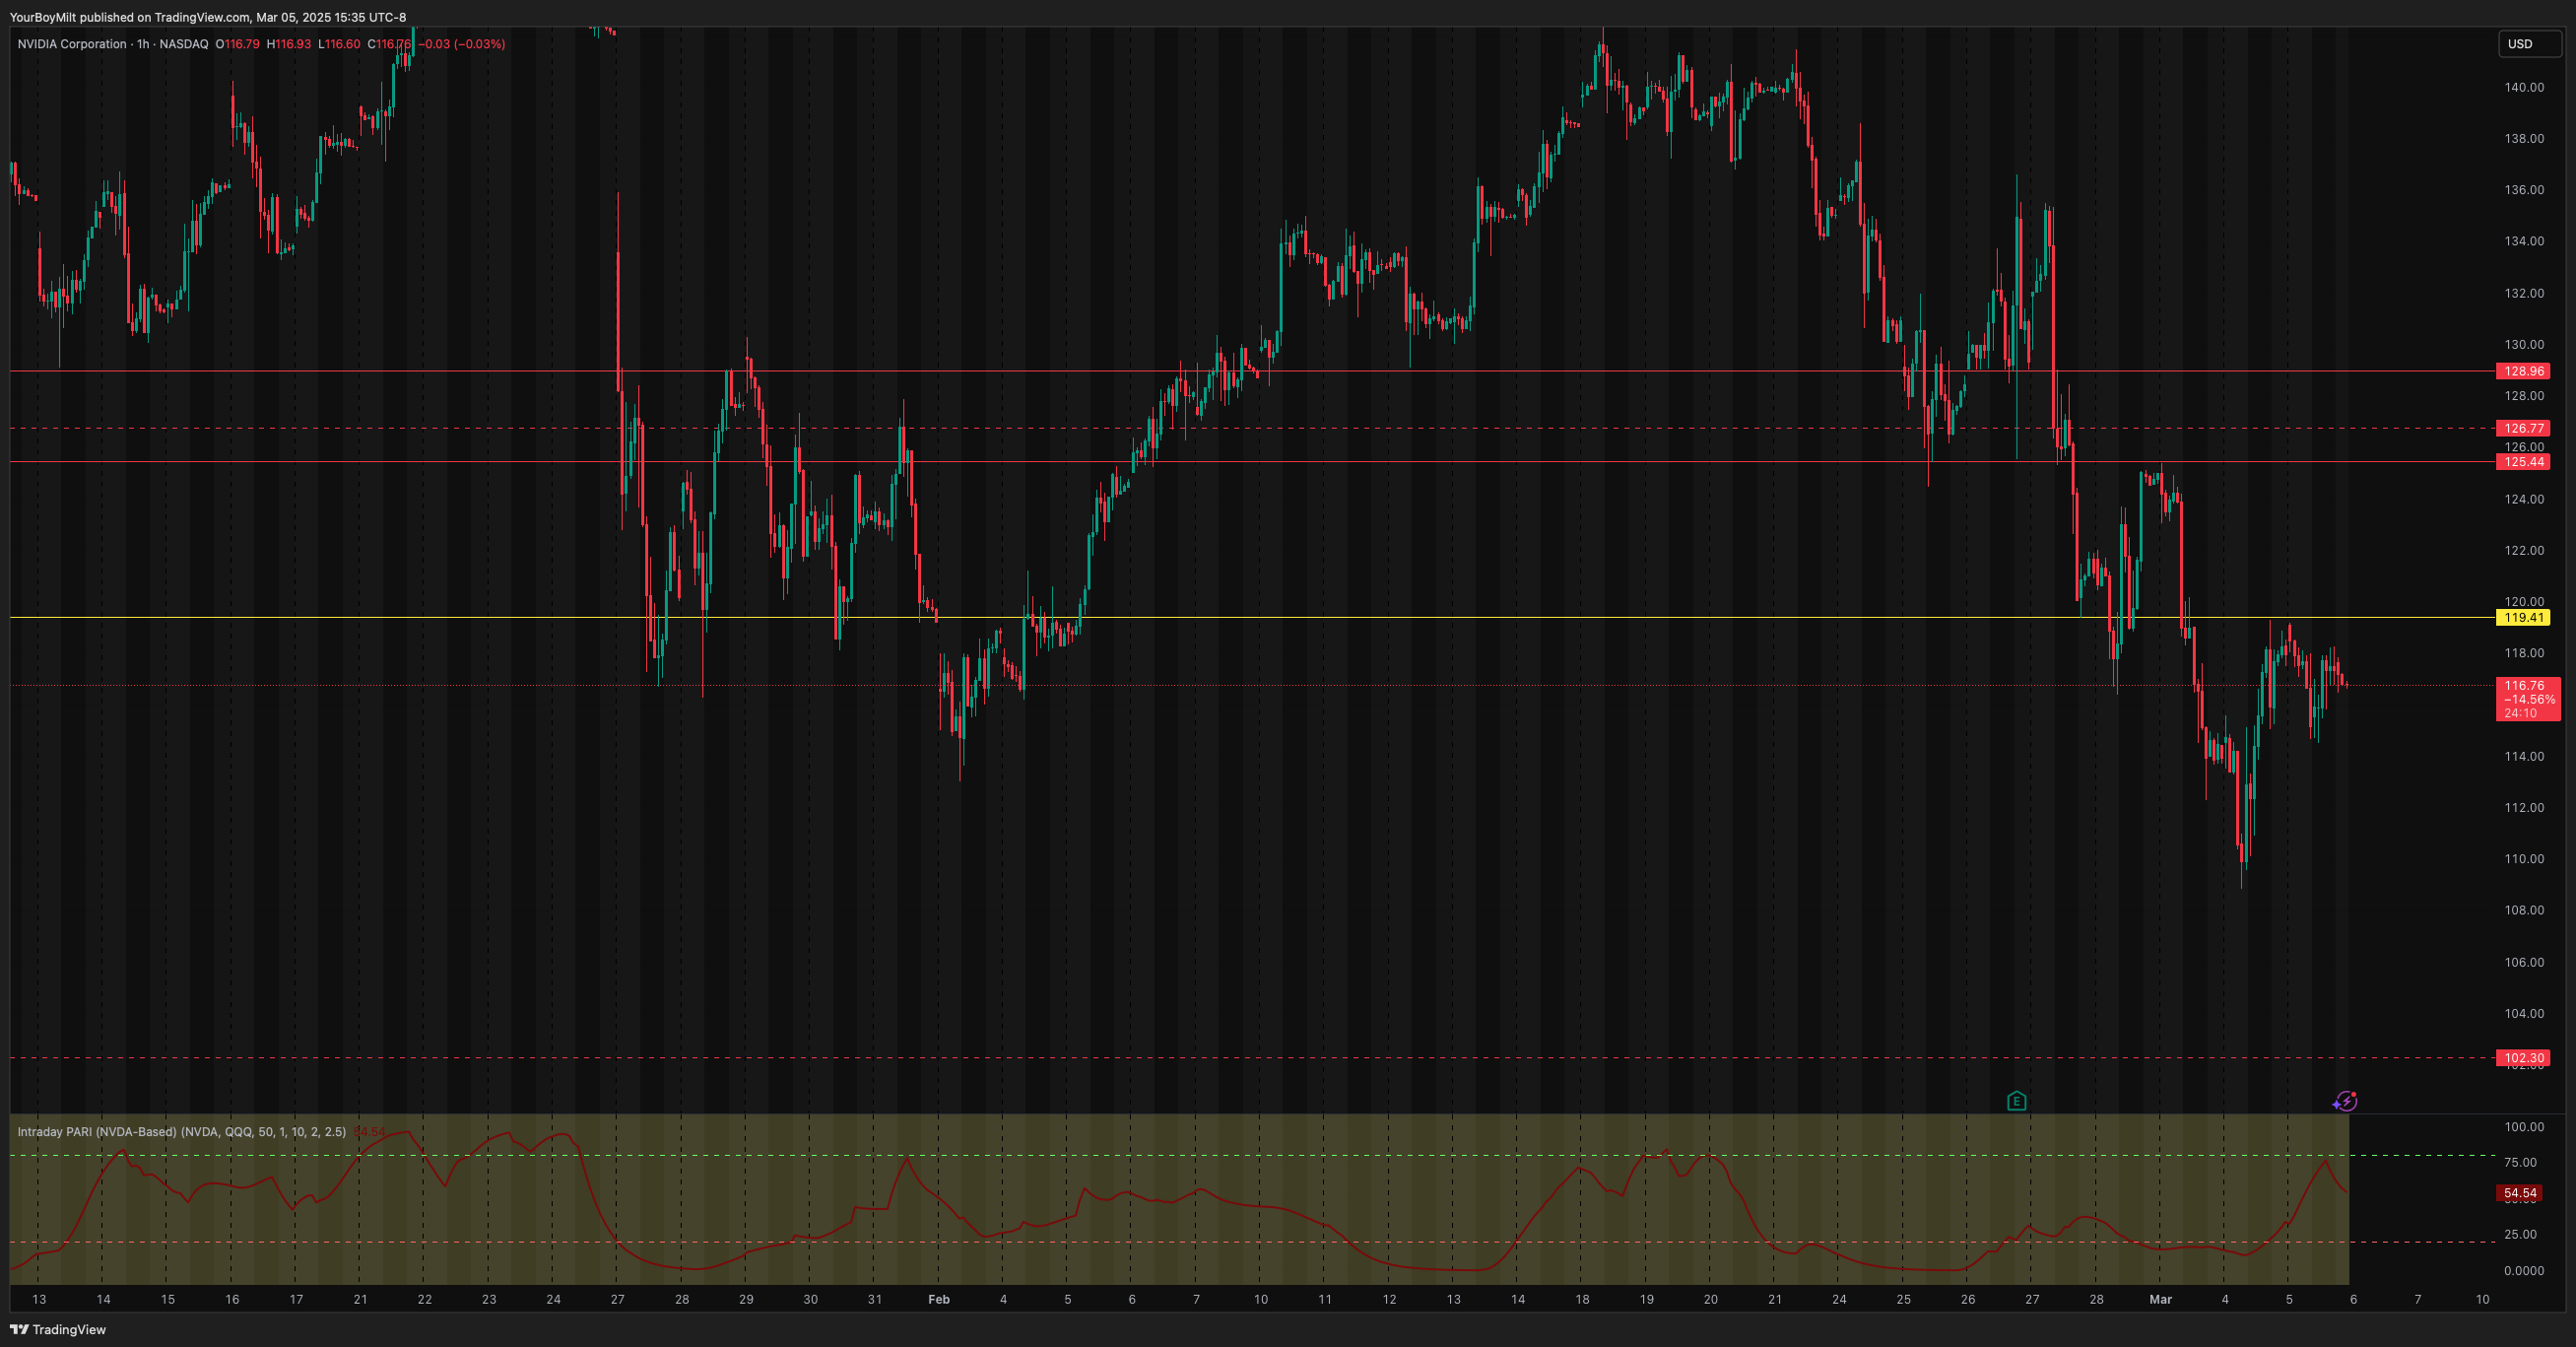2576x1347 pixels.
Task: Select the 102.30 price label
Action: (2523, 1058)
